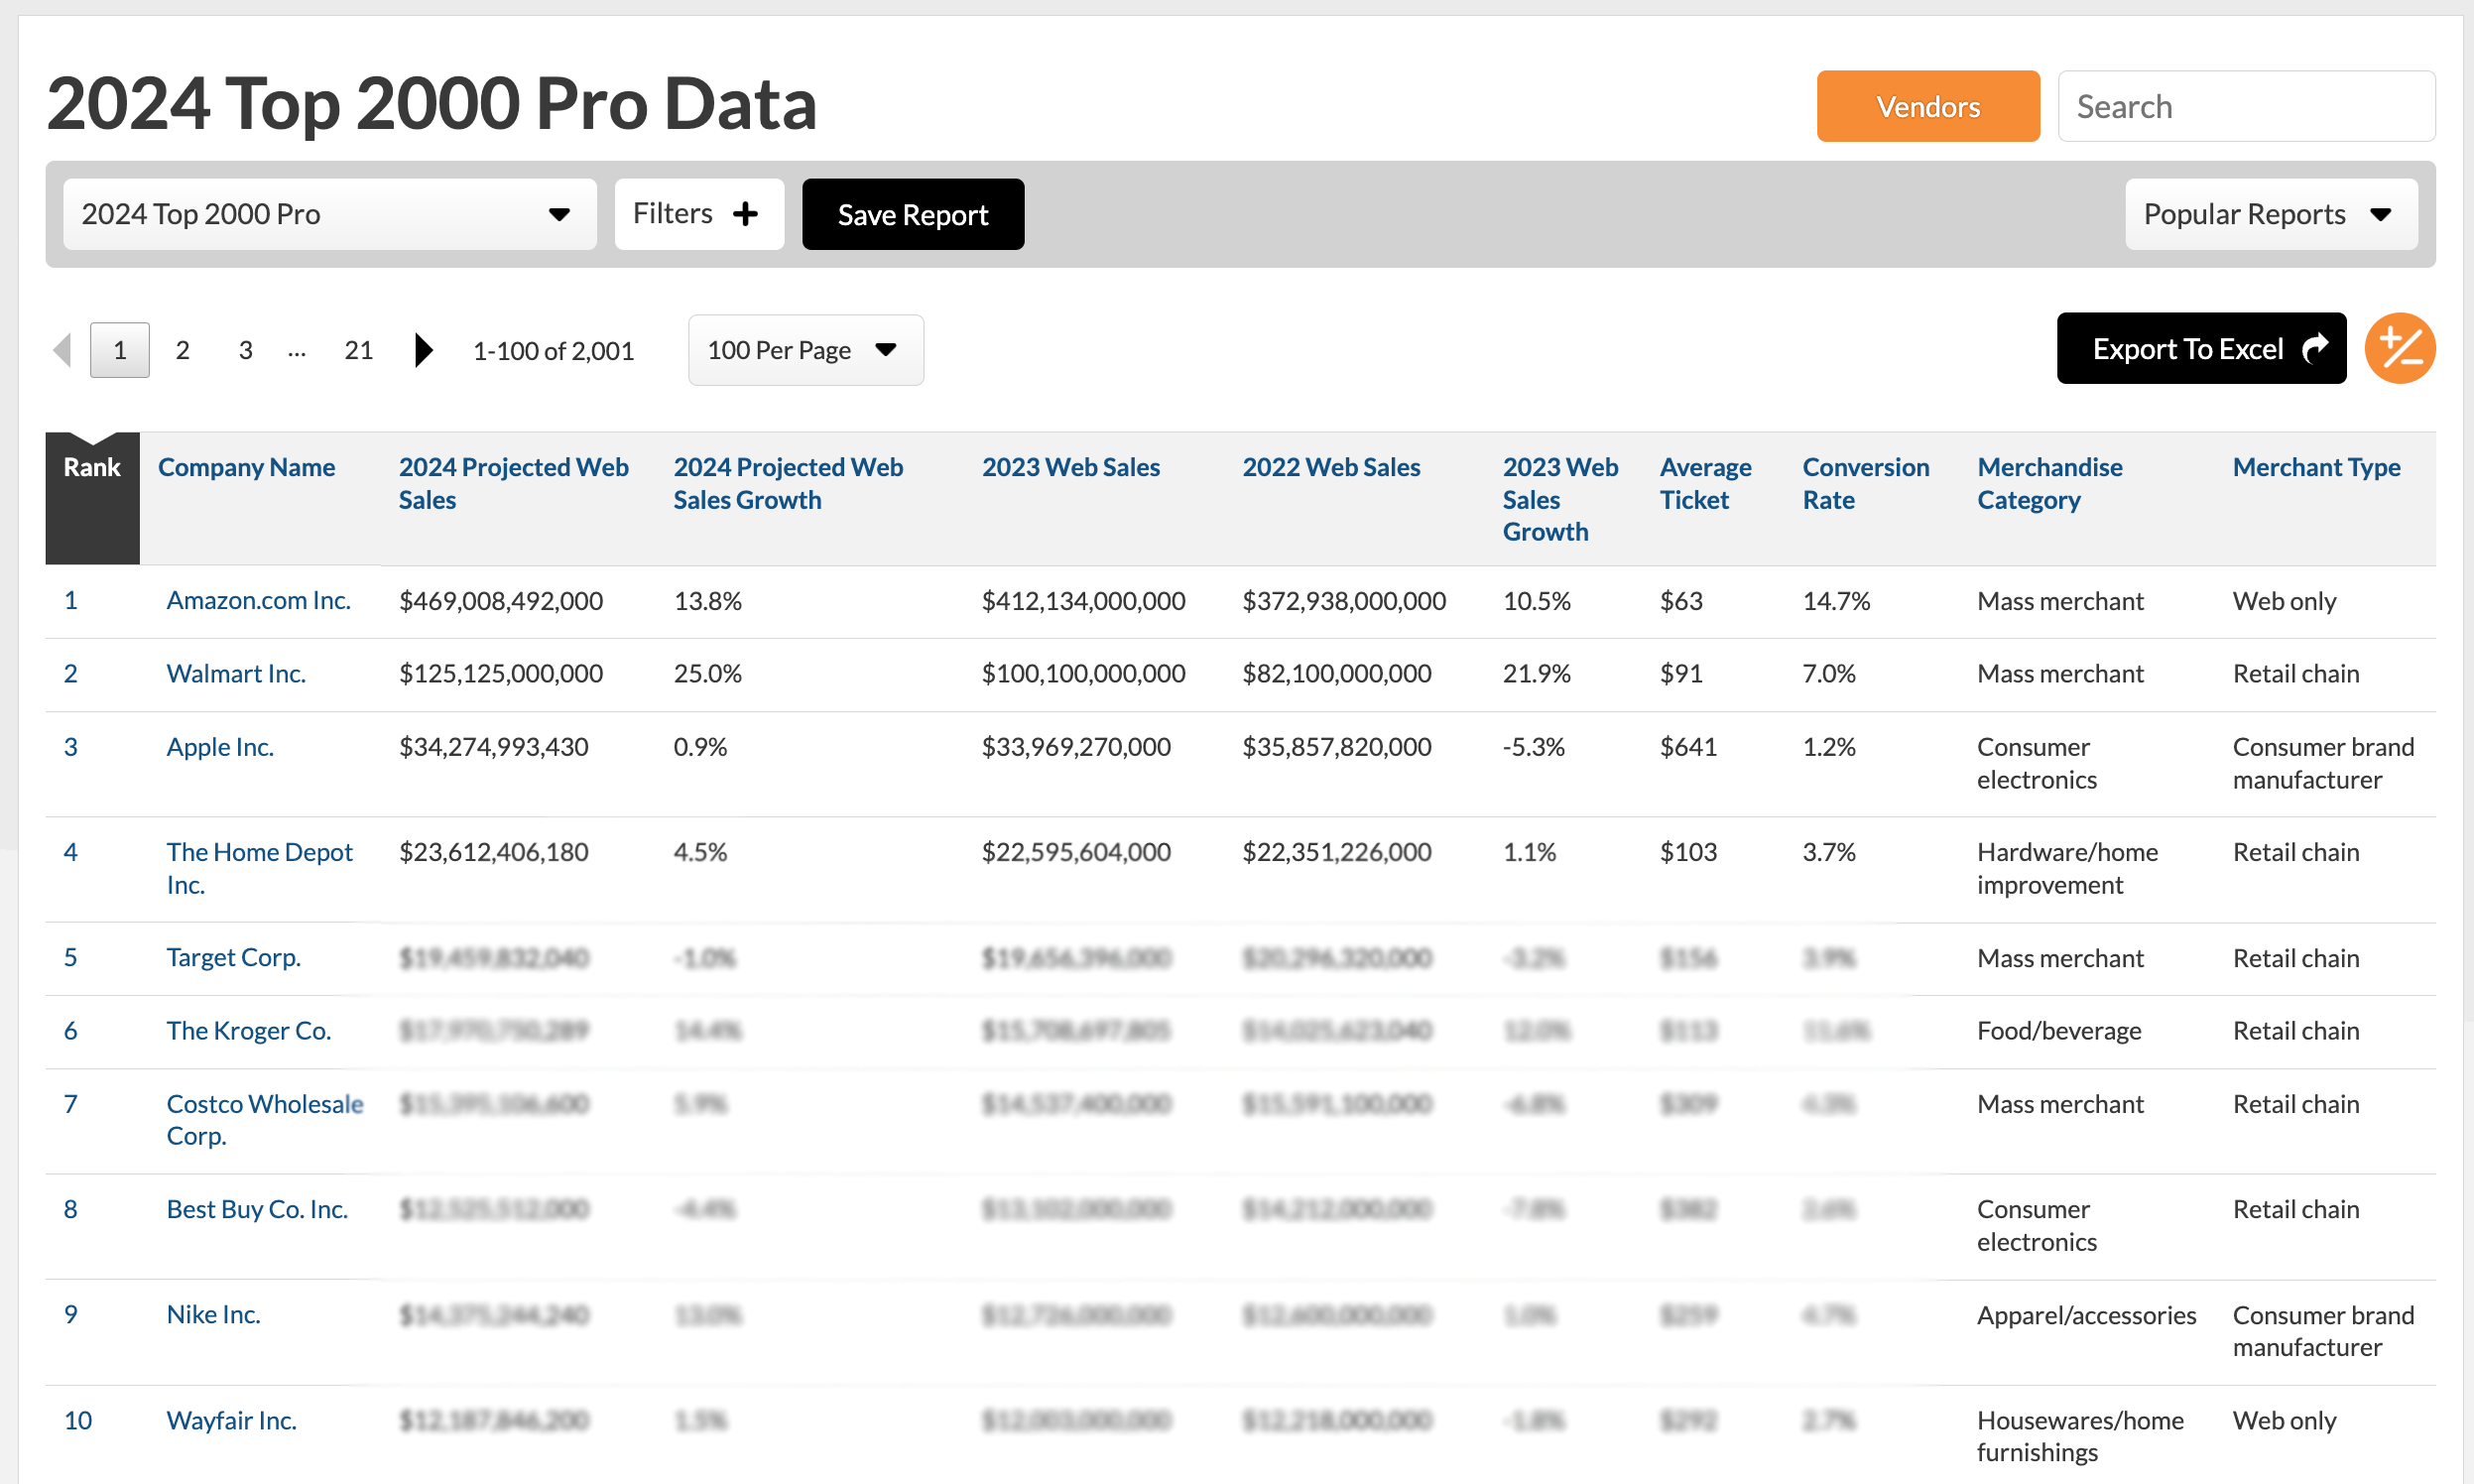Sort by 2024 Projected Web Sales Growth
The height and width of the screenshot is (1484, 2474).
tap(788, 483)
